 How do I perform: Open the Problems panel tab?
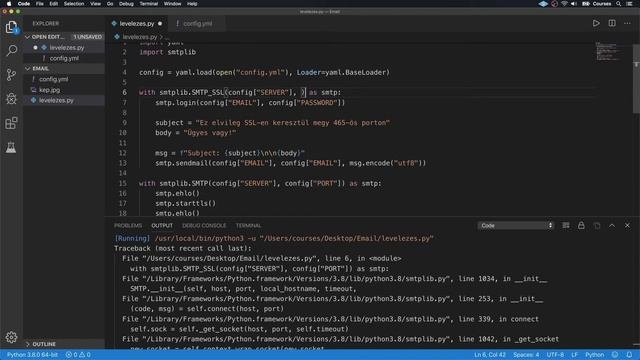[x=128, y=225]
